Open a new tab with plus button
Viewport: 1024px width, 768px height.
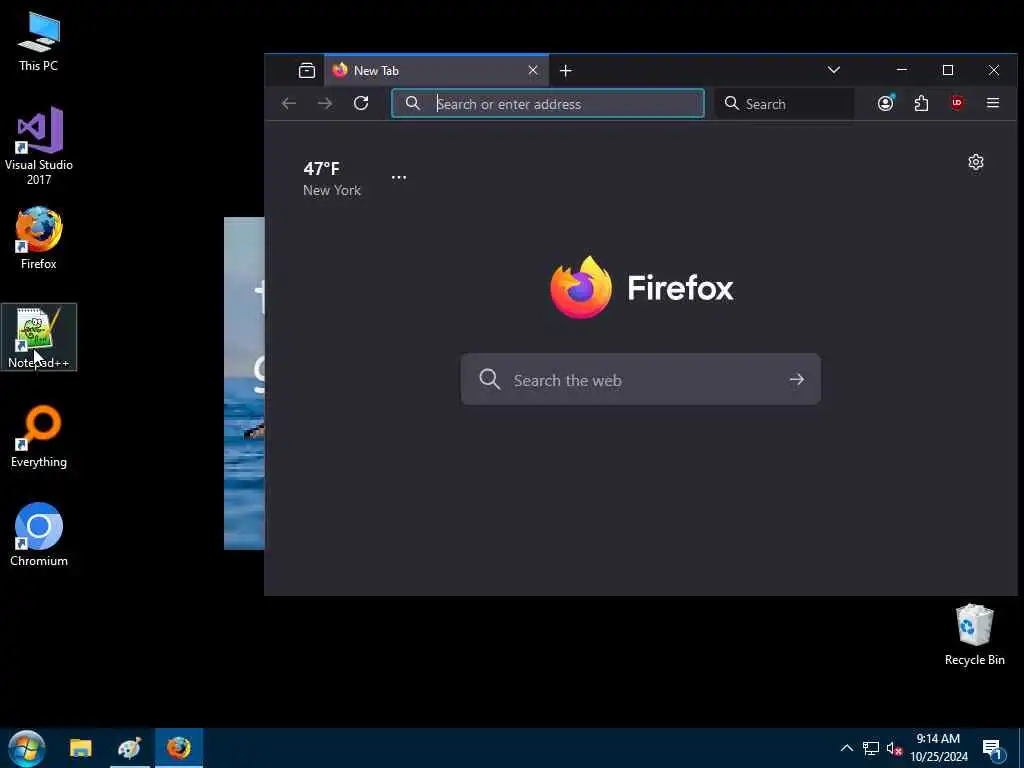coord(566,71)
